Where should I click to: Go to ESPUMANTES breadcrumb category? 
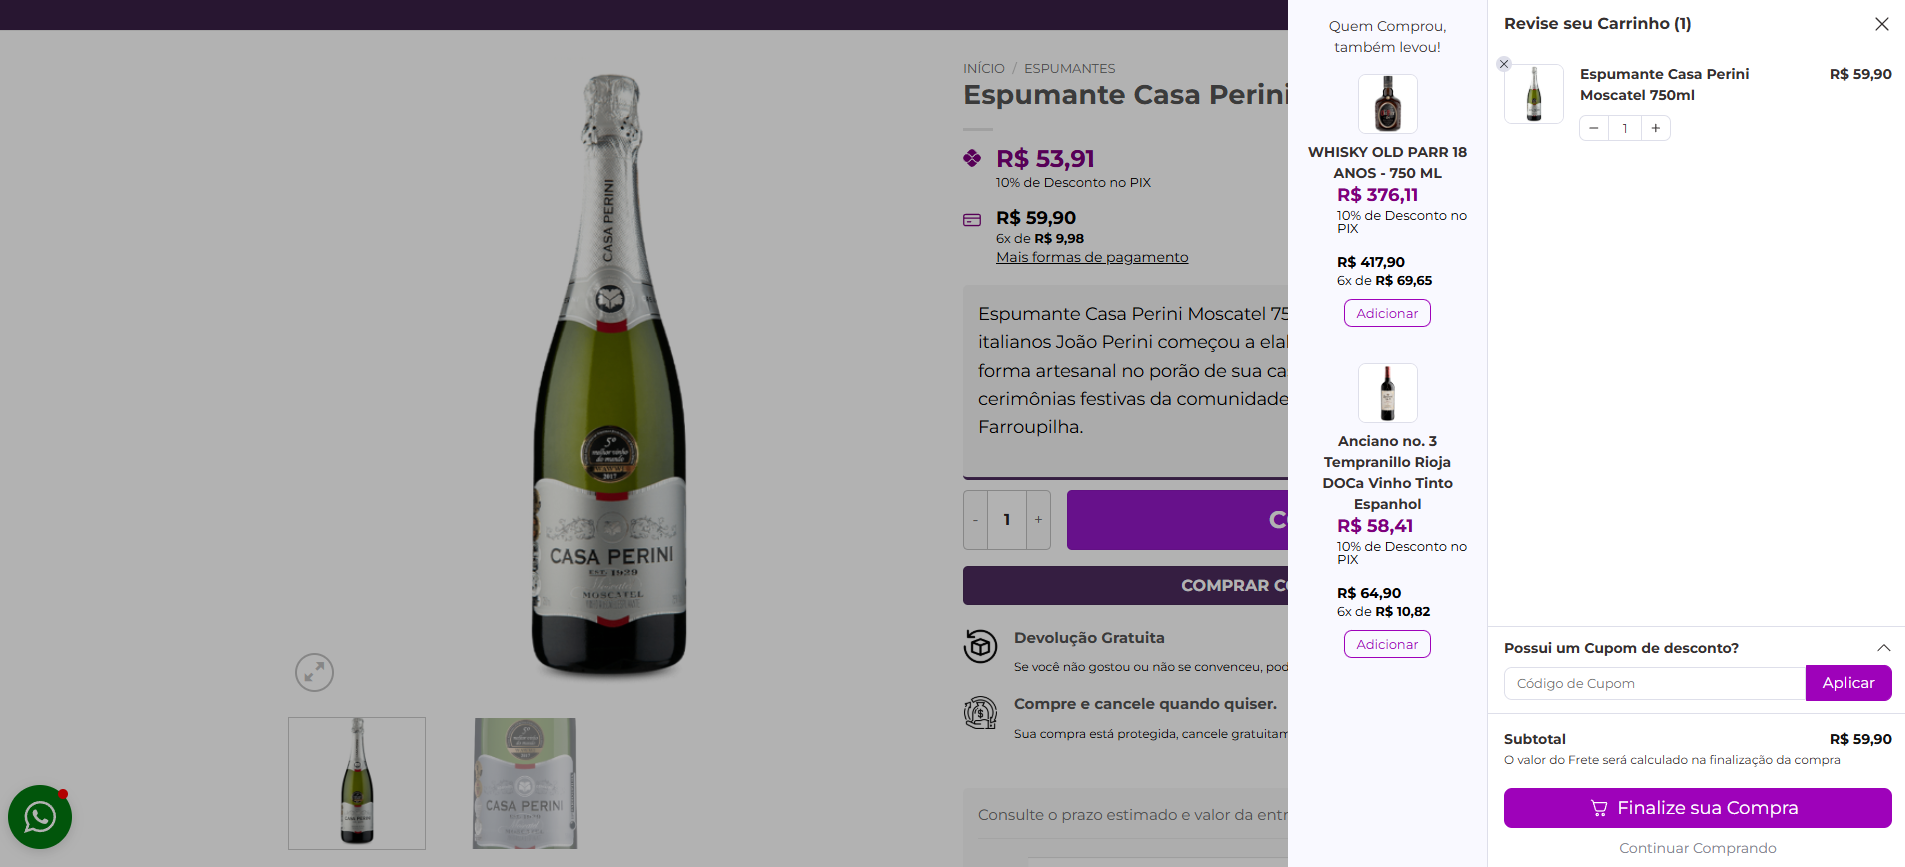(x=1069, y=68)
